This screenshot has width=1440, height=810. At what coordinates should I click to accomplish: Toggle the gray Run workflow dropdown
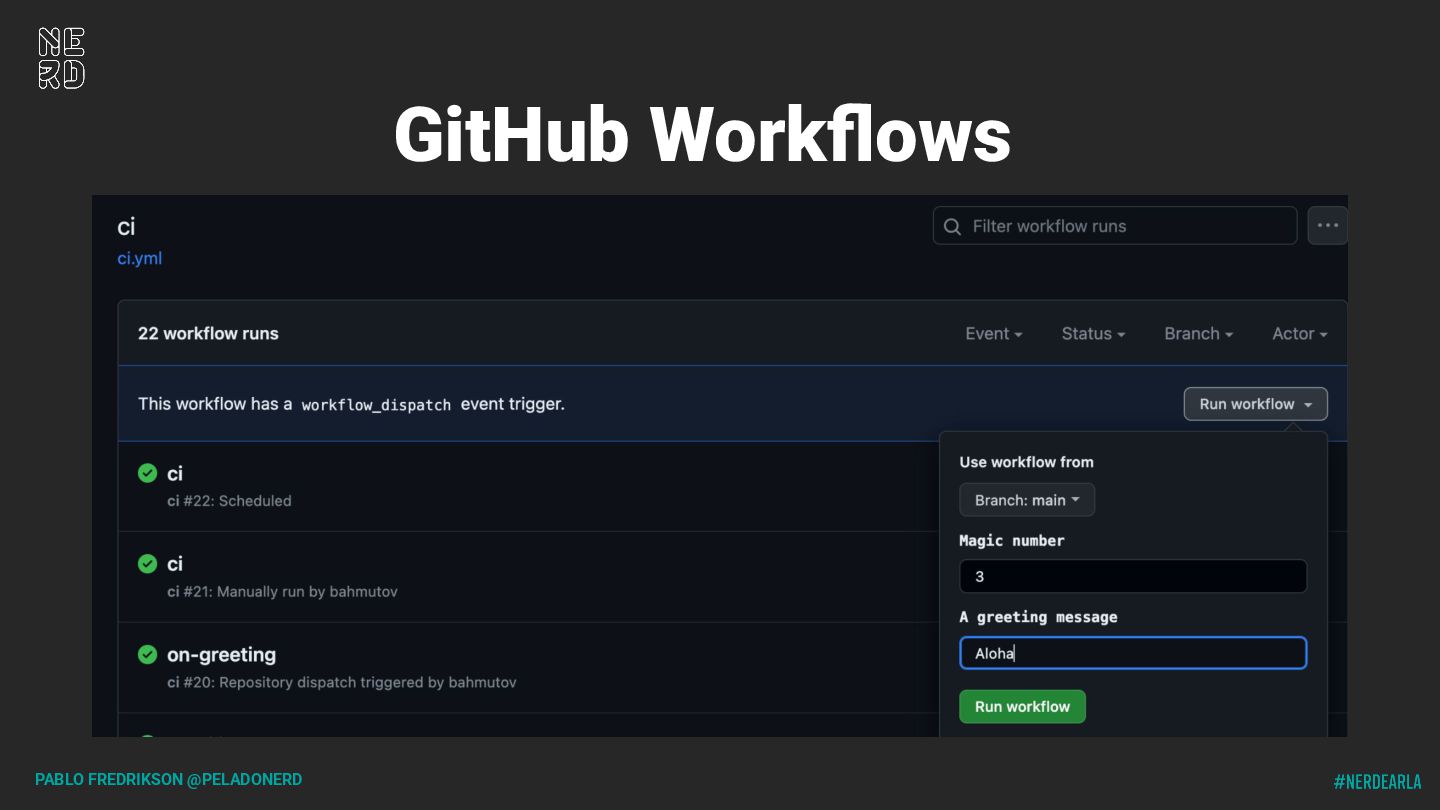[x=1255, y=404]
